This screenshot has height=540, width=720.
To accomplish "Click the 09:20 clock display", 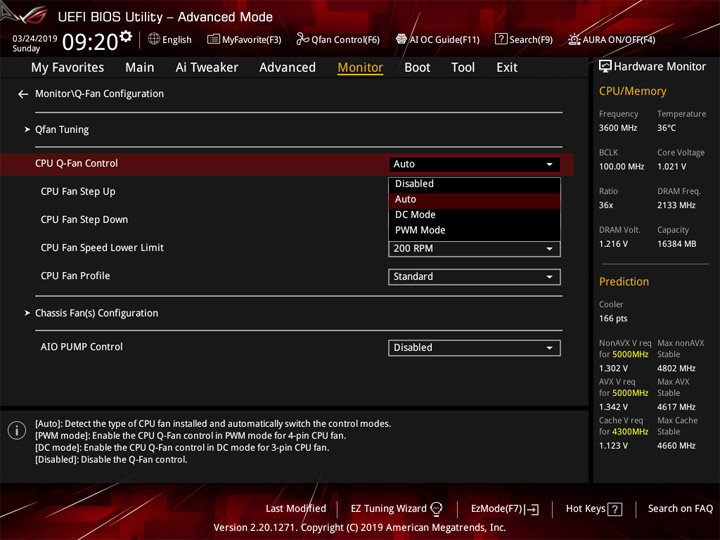I will pos(90,42).
